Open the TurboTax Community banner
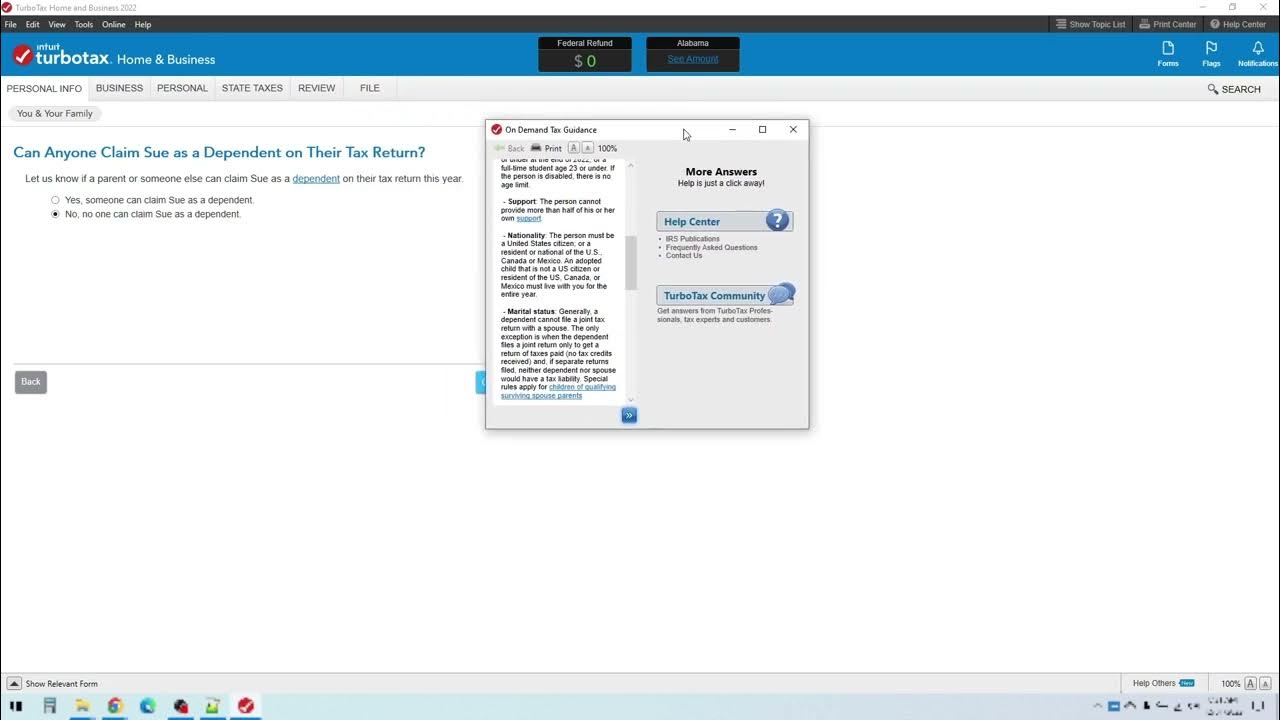The image size is (1280, 720). [725, 295]
